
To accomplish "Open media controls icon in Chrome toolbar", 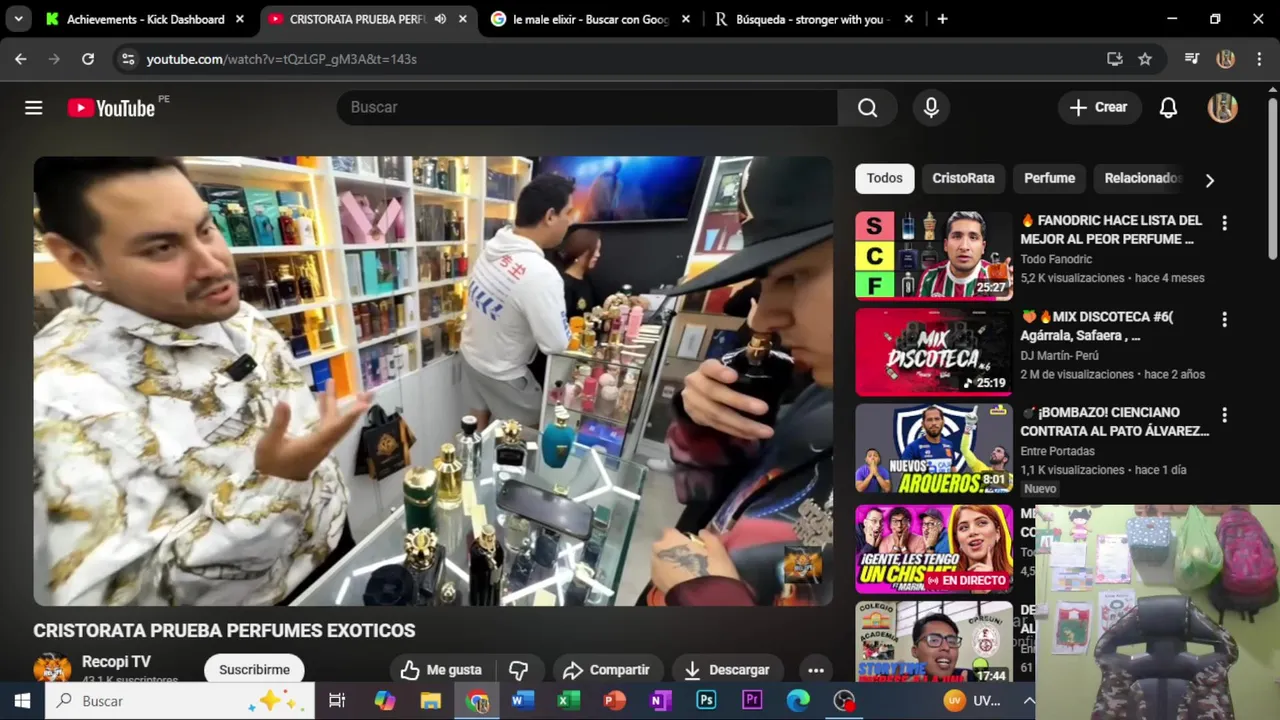I will tap(1191, 59).
